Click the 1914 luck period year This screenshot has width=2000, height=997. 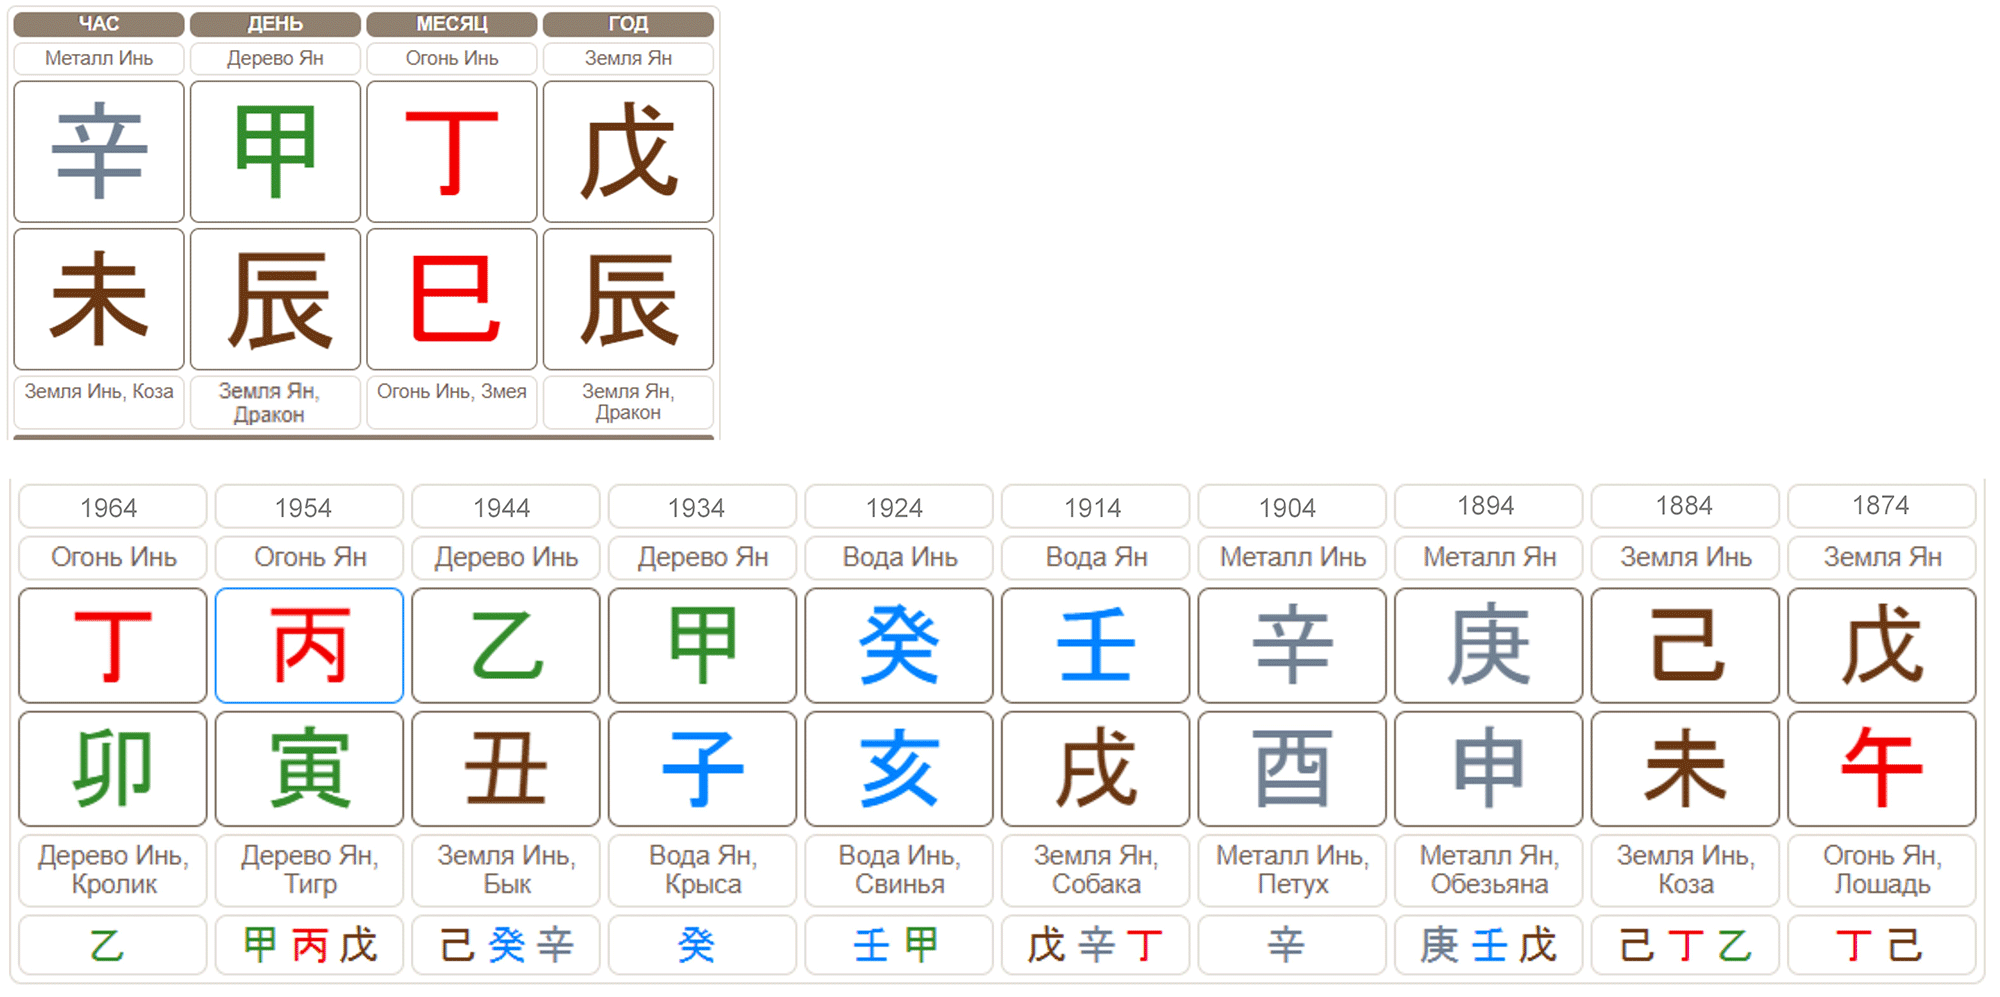pos(1092,507)
